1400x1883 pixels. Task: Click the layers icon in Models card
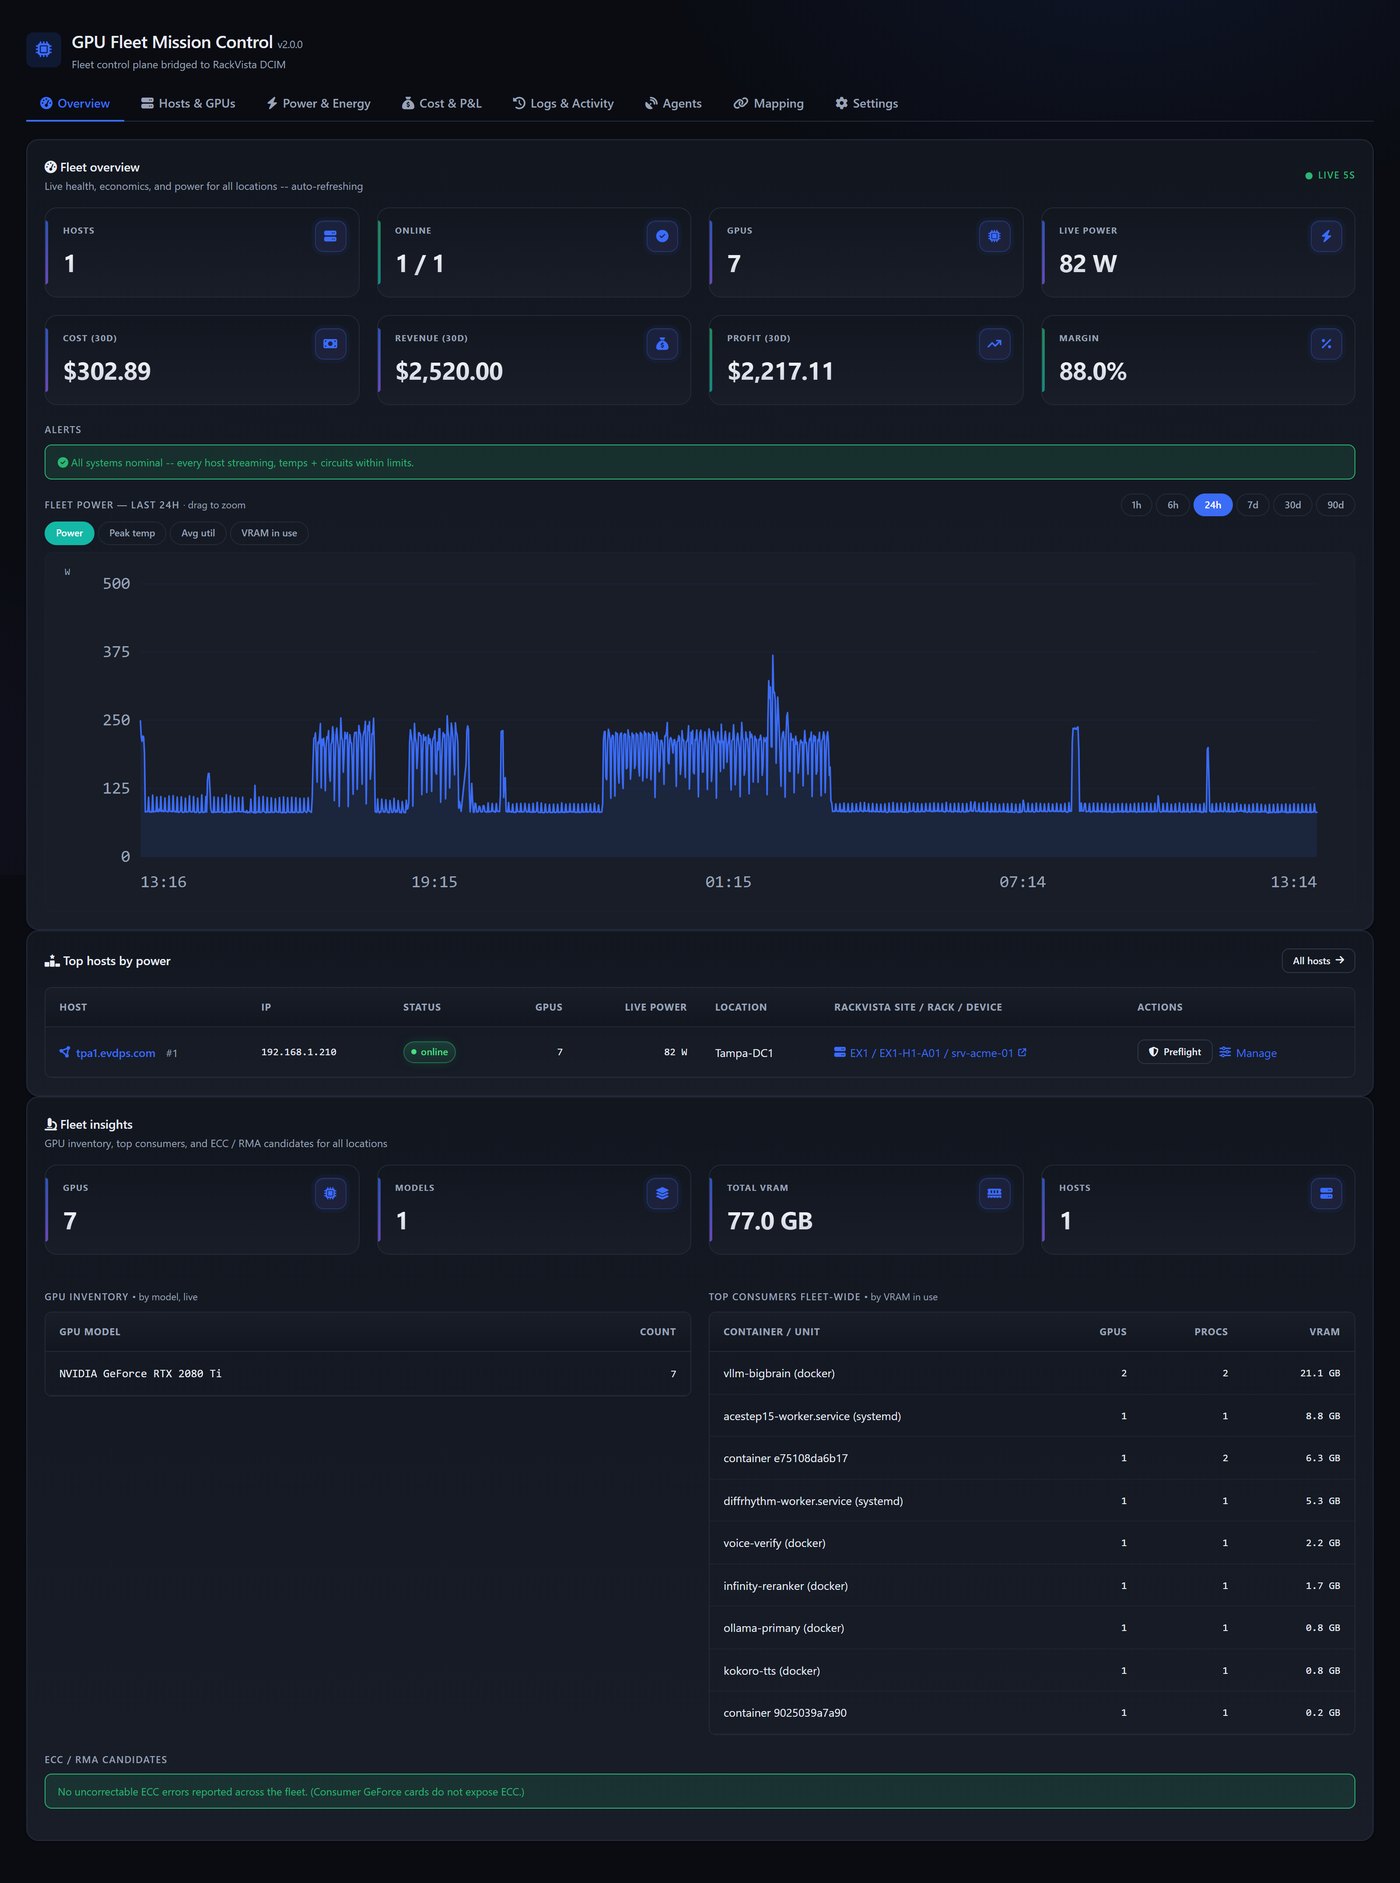(662, 1193)
